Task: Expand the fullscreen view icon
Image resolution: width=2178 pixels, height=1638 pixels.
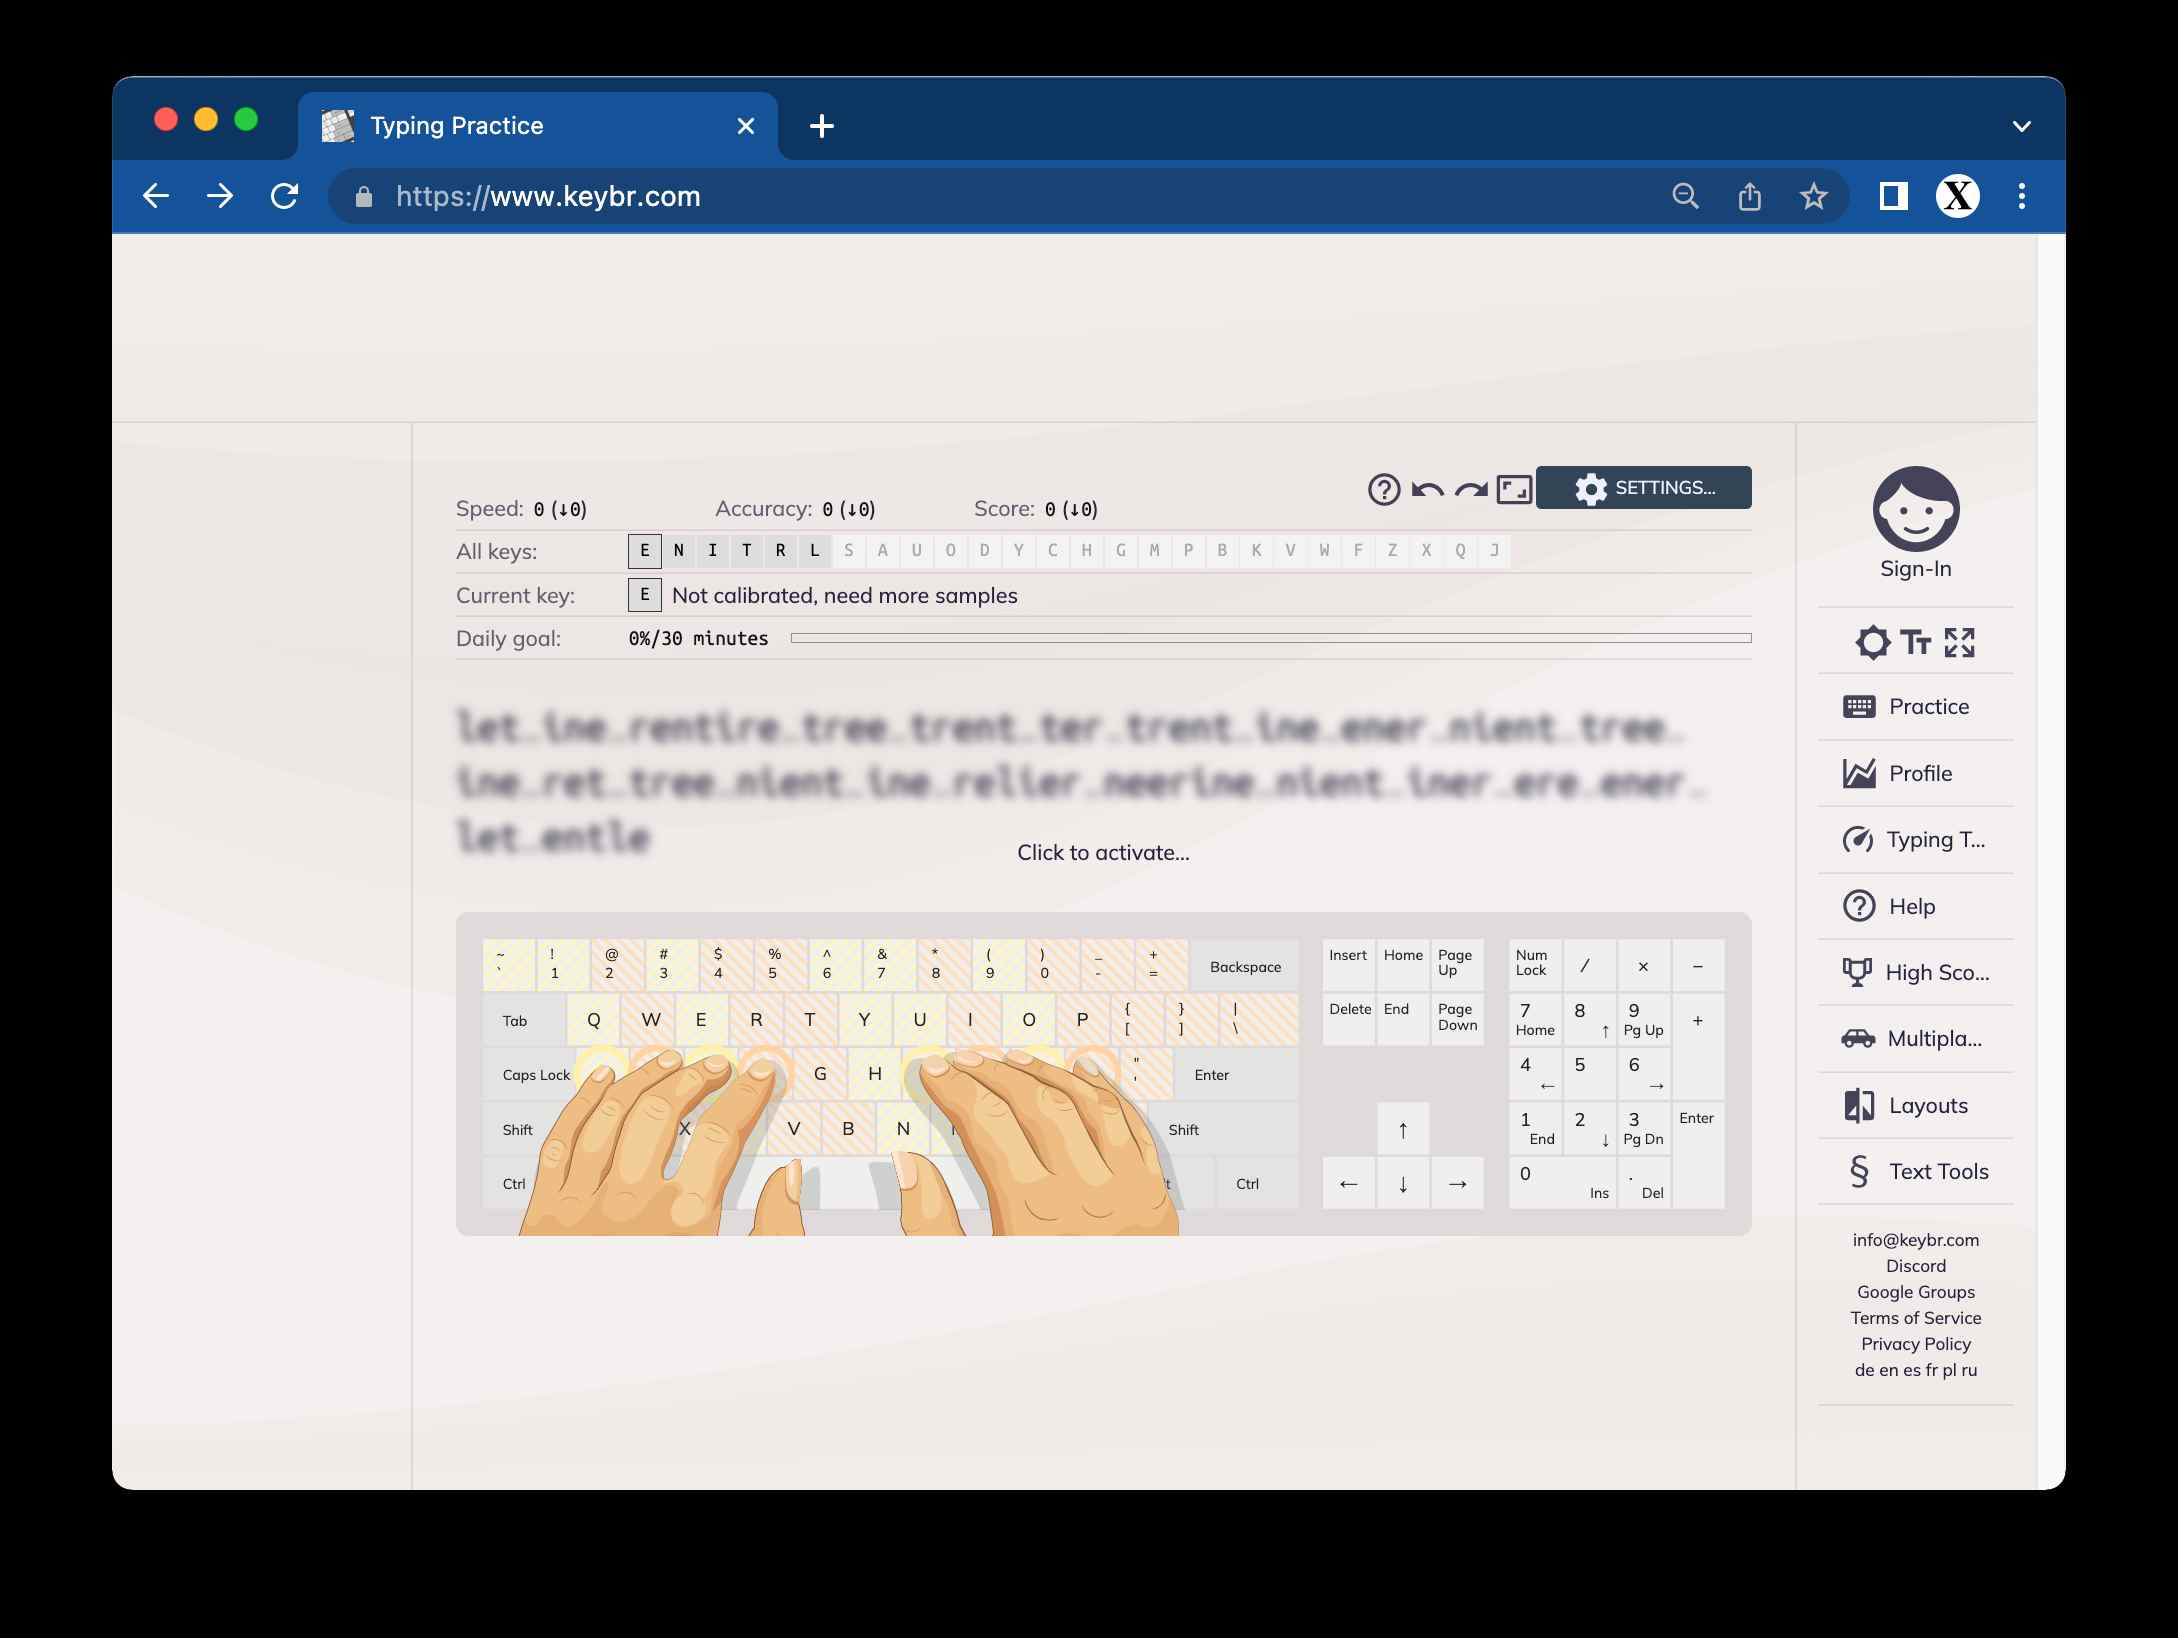Action: click(x=1958, y=640)
